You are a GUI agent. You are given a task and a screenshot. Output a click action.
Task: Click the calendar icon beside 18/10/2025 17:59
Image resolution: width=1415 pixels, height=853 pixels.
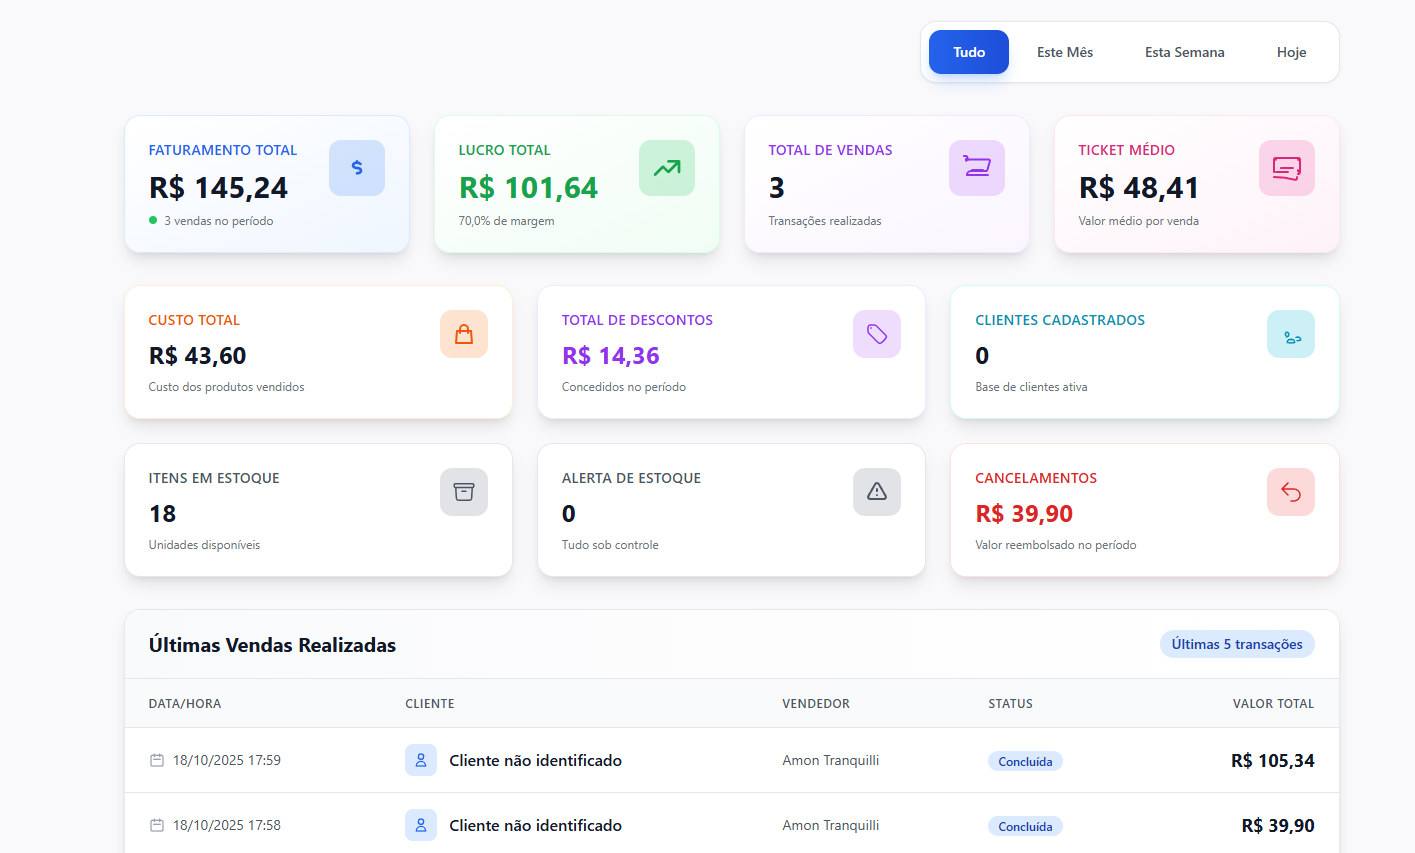pos(156,760)
